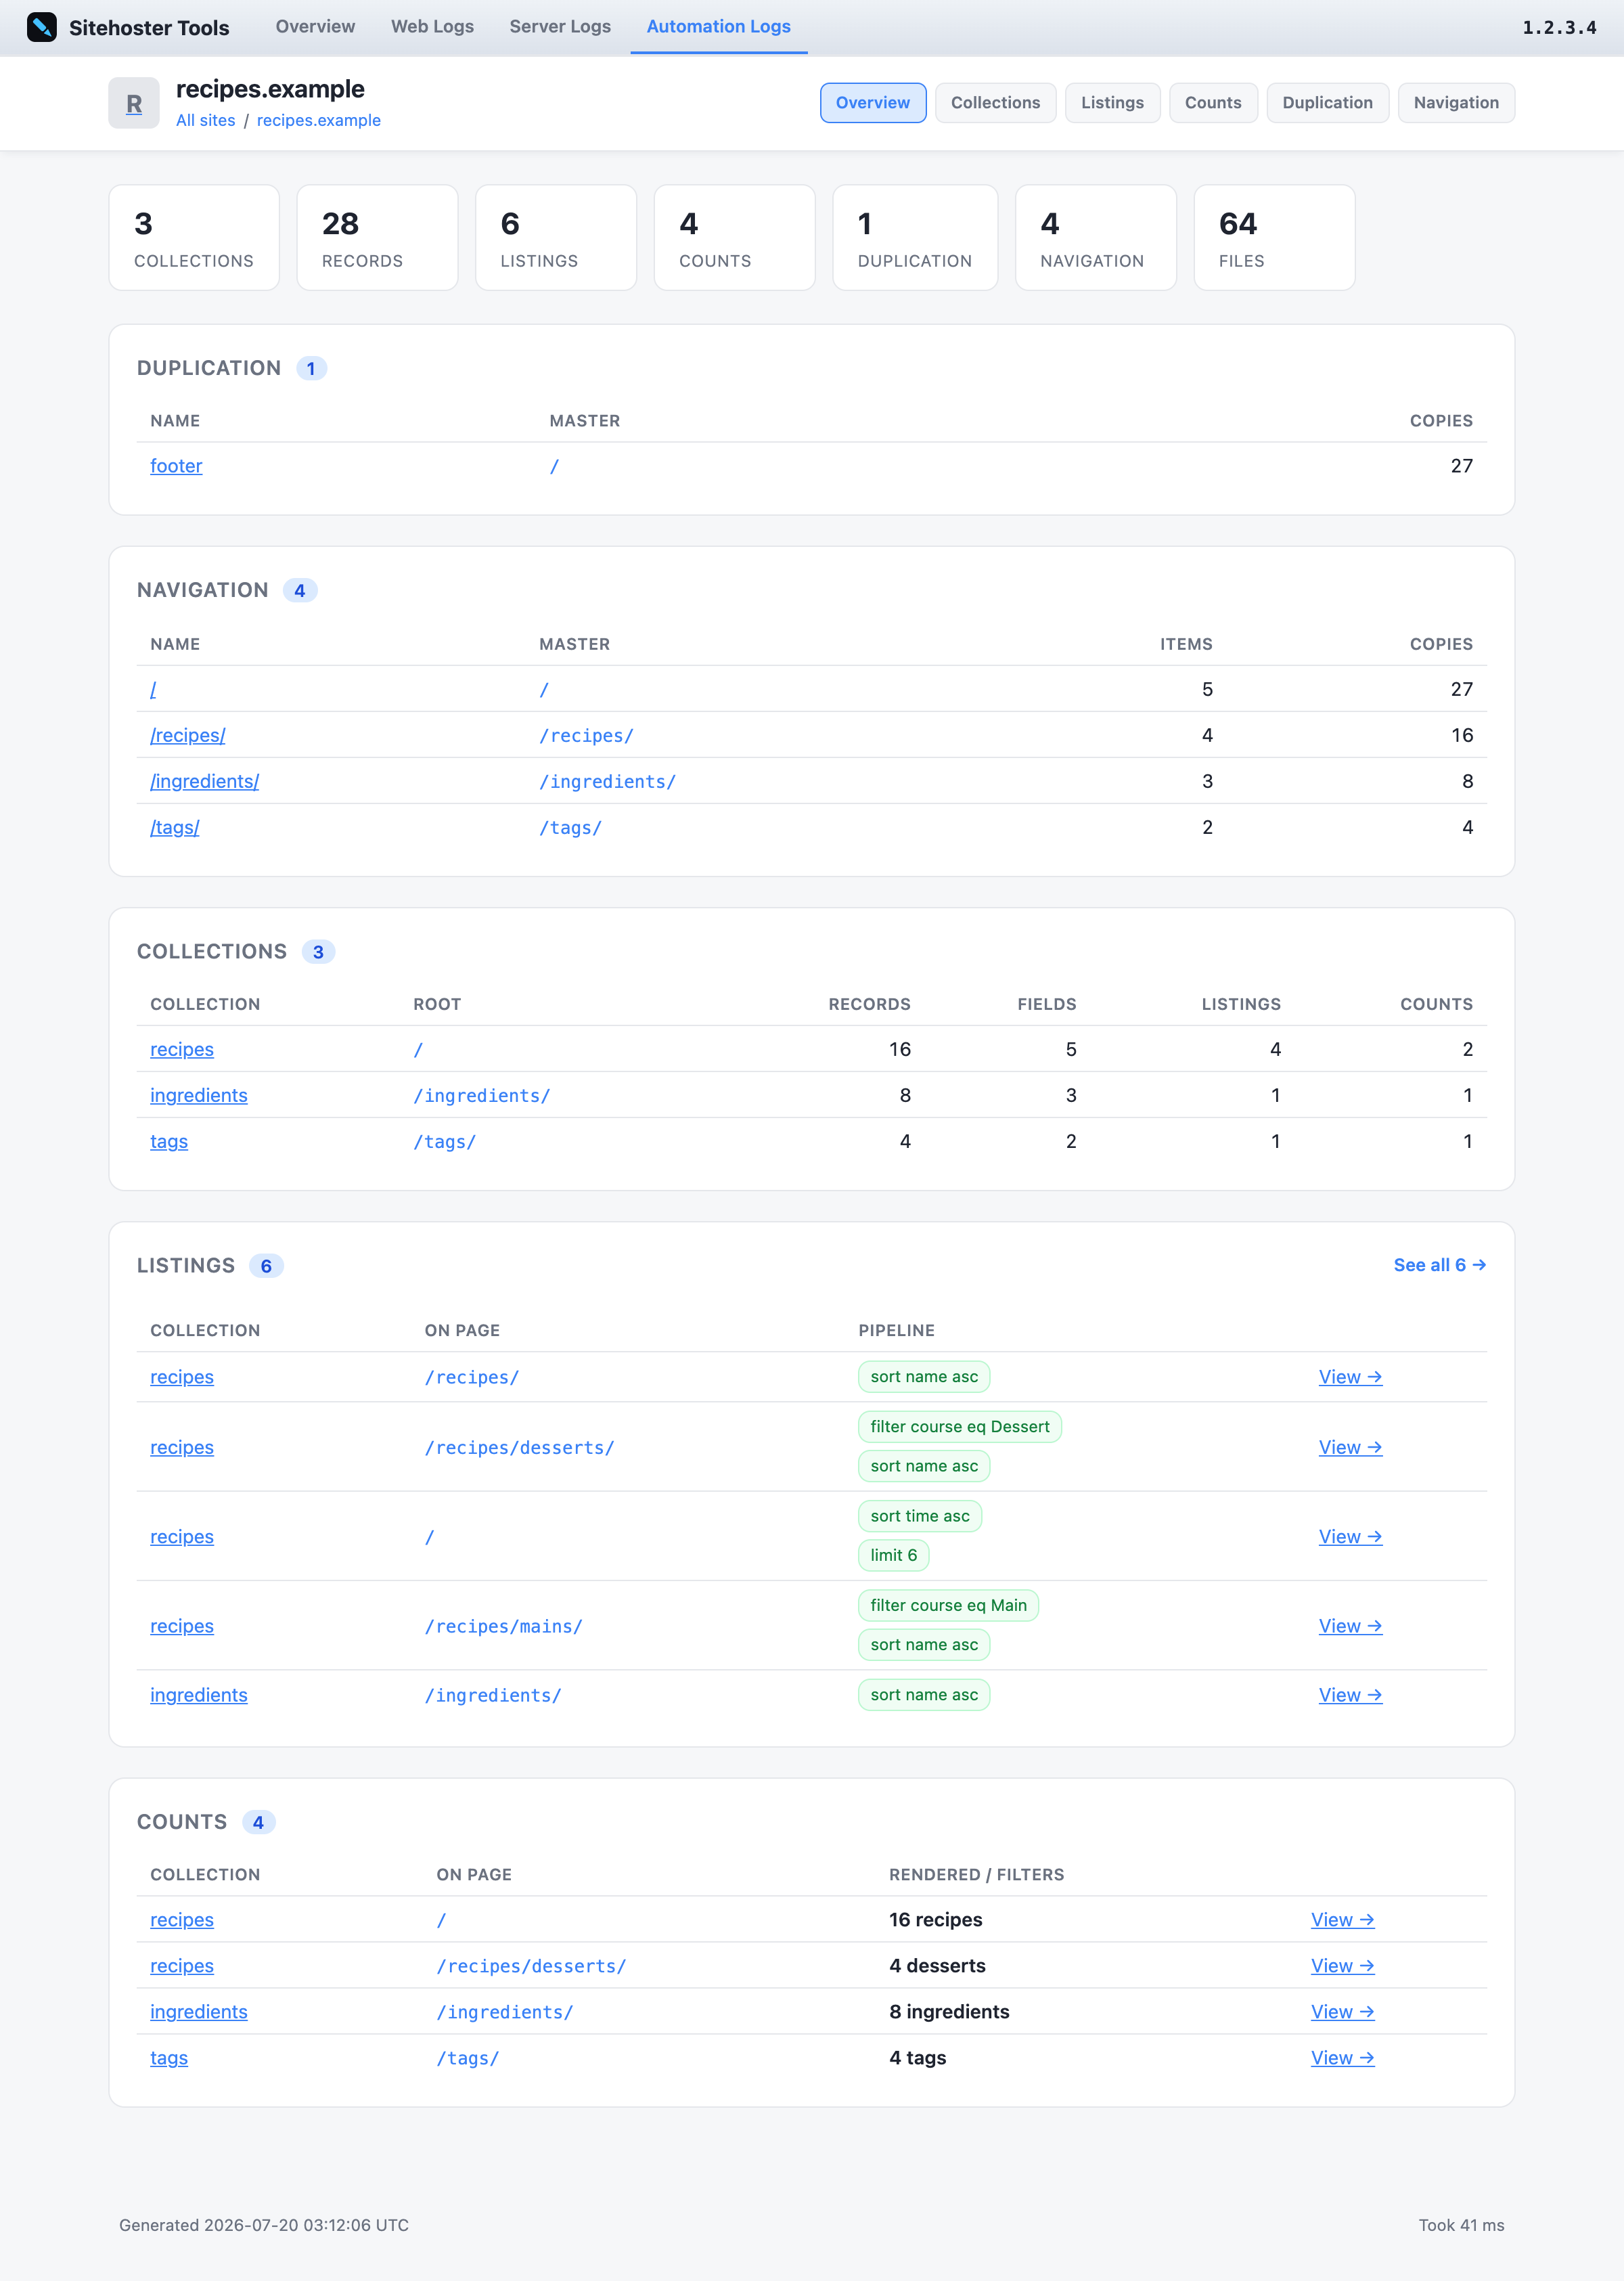This screenshot has height=2281, width=1624.
Task: Switch to the Duplication pill tab
Action: (x=1327, y=103)
